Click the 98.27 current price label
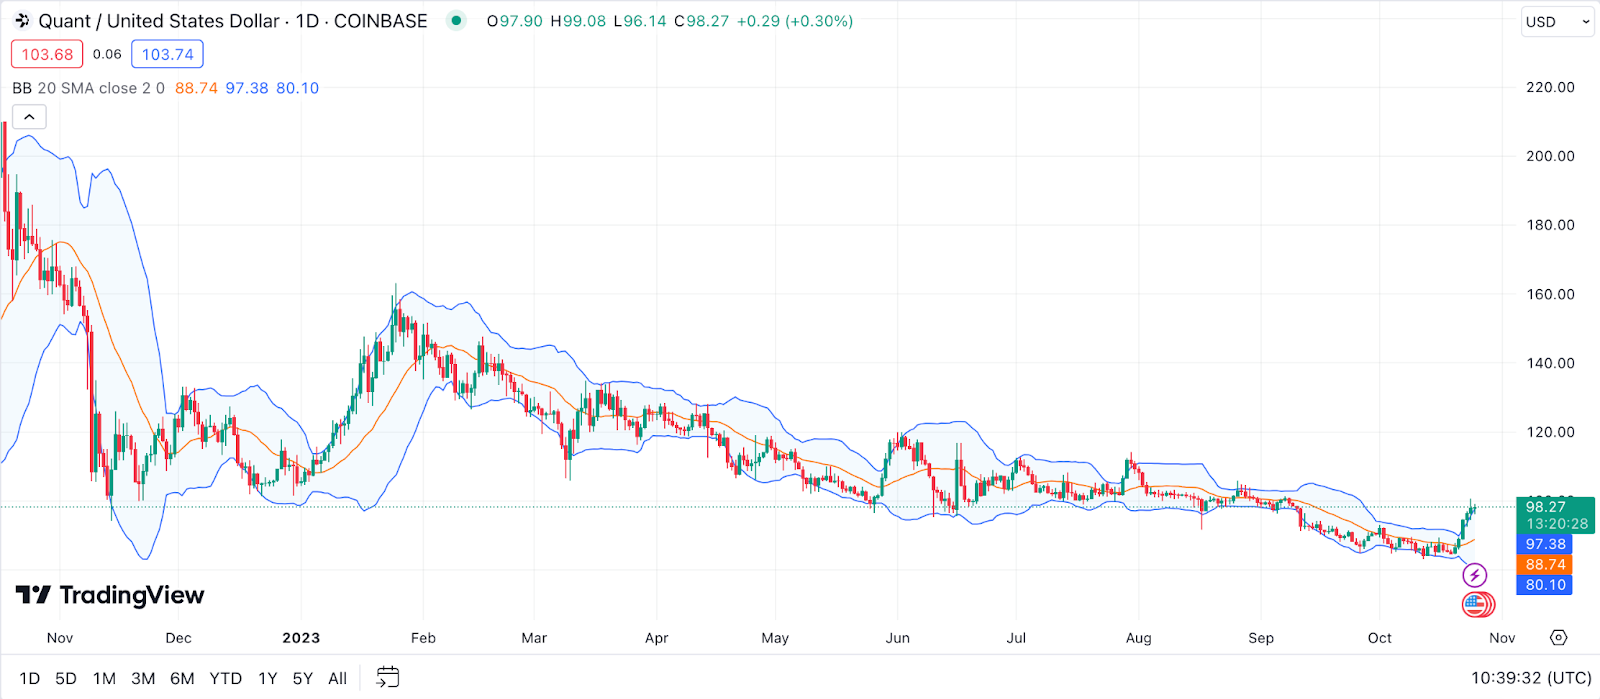Screen dimensions: 1600x699 pos(1546,507)
